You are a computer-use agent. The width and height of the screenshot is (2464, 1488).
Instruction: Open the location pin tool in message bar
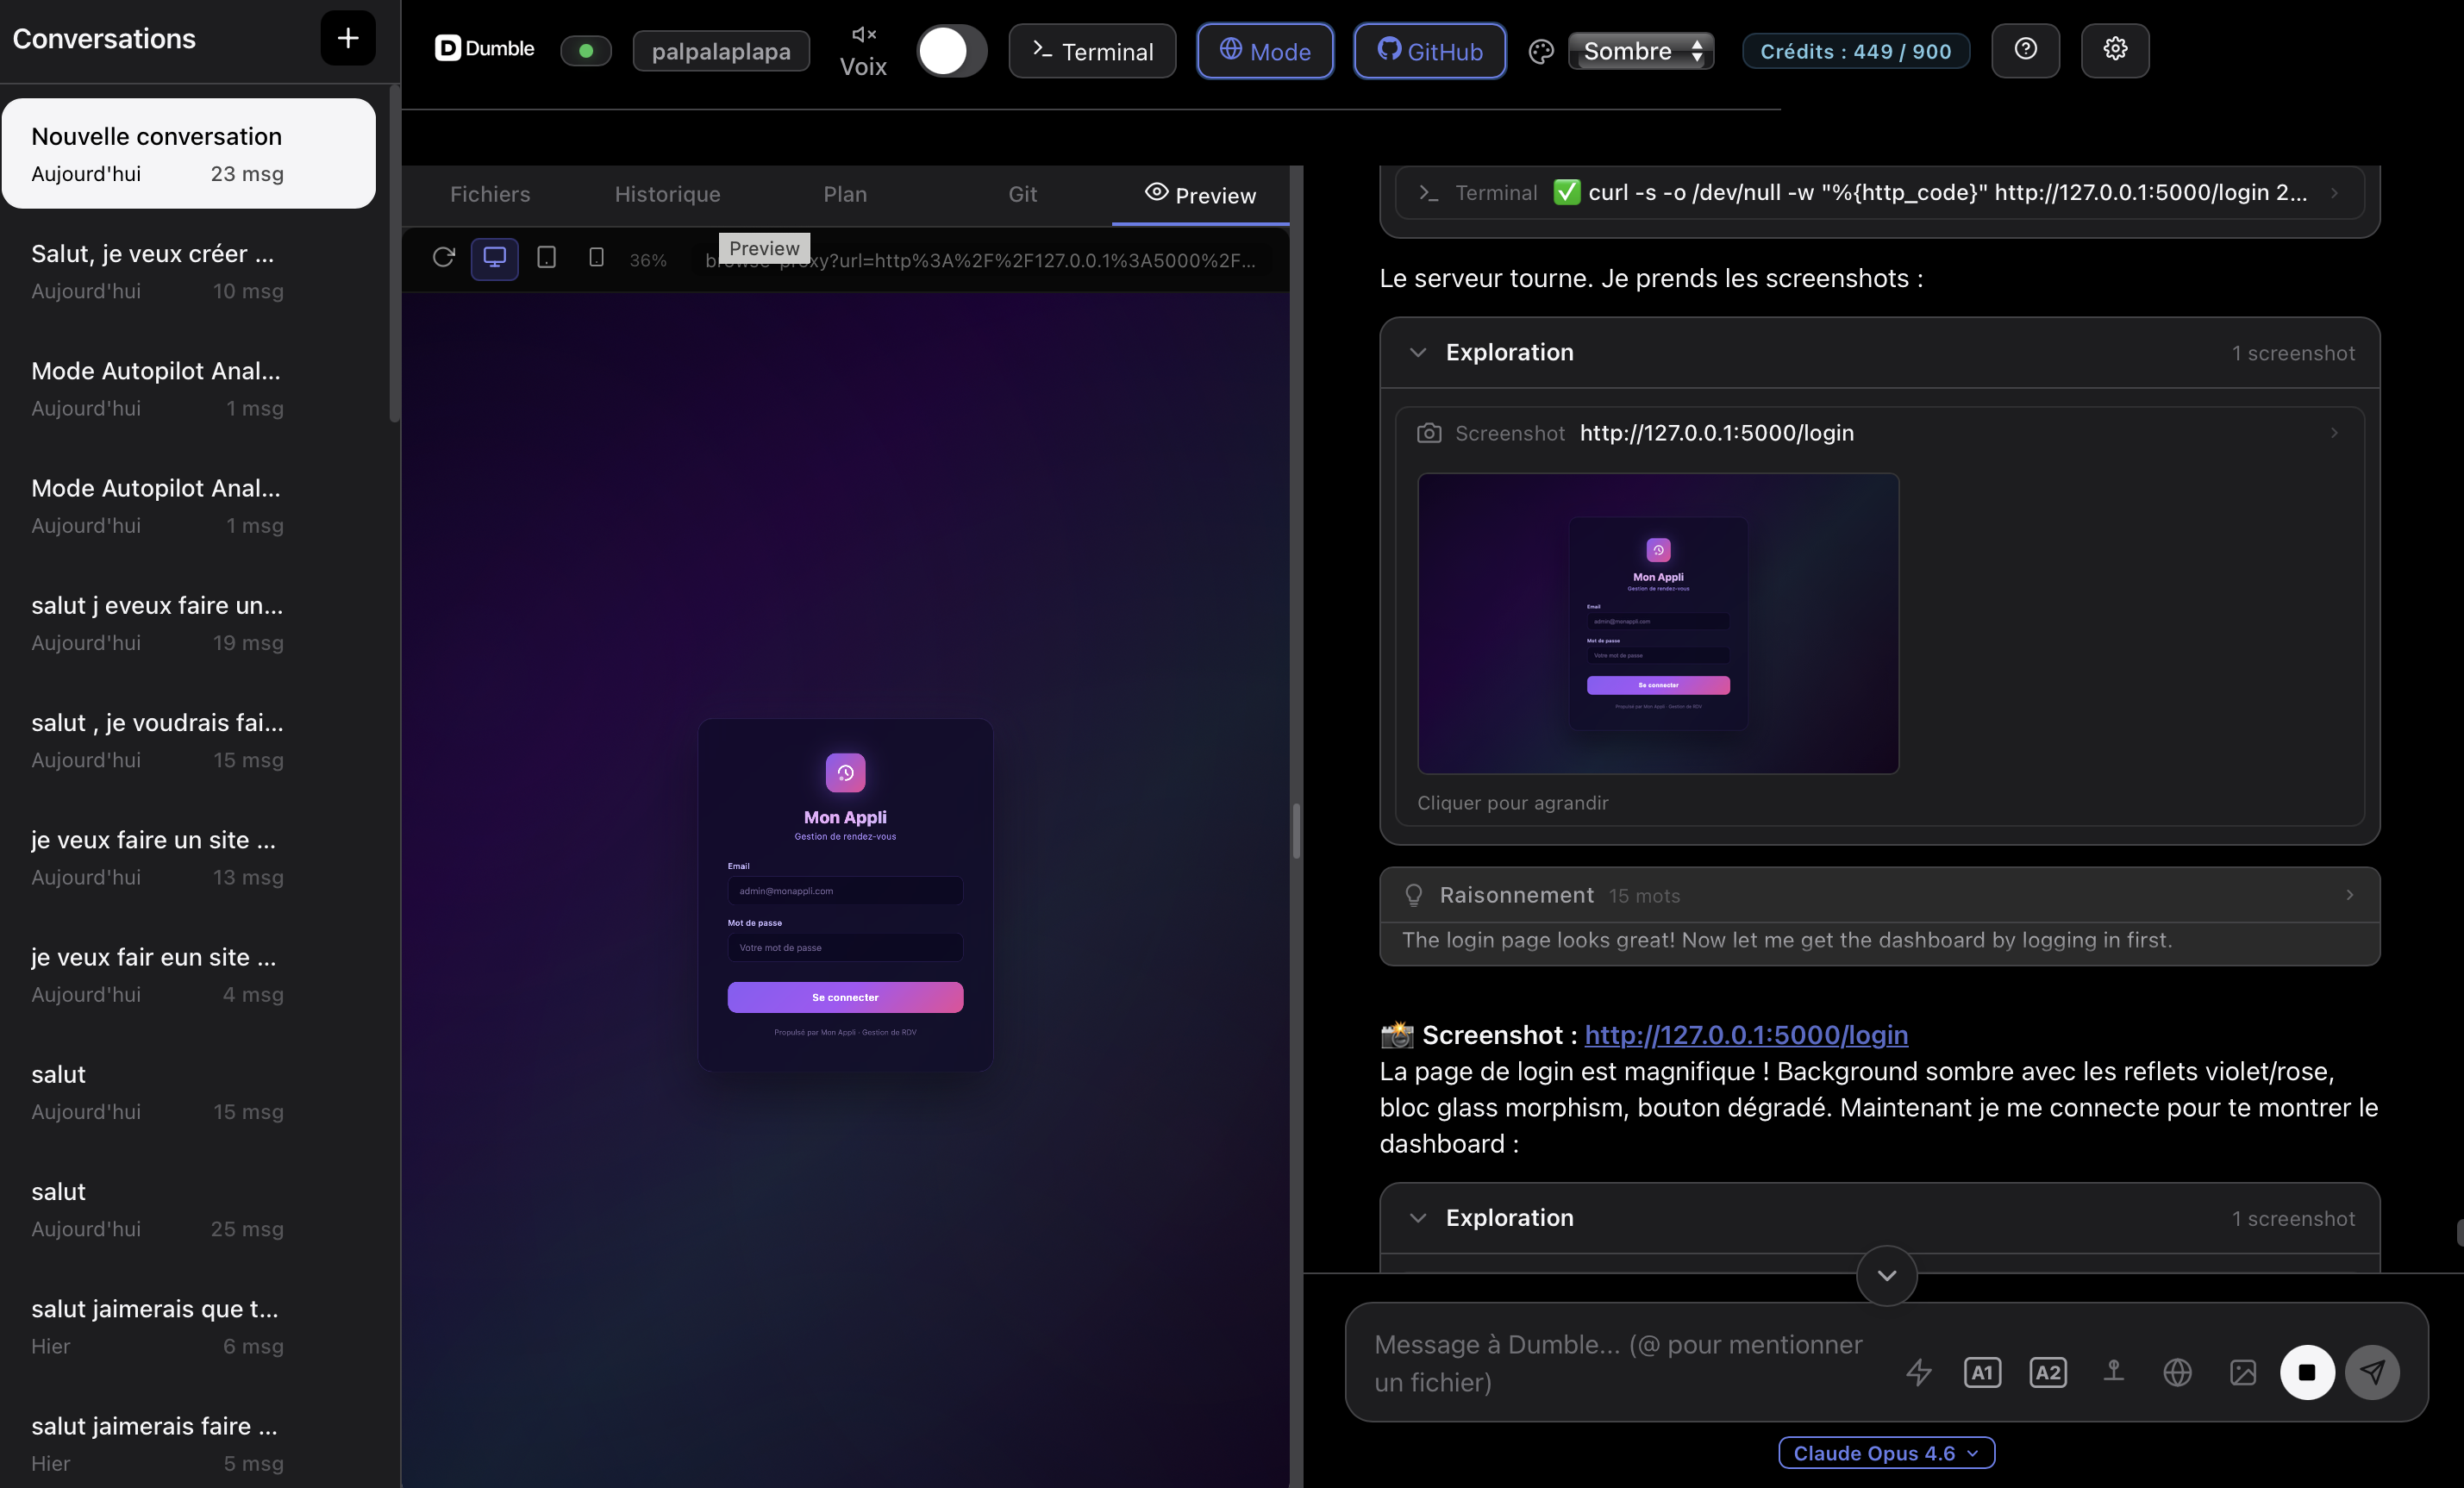tap(2114, 1372)
